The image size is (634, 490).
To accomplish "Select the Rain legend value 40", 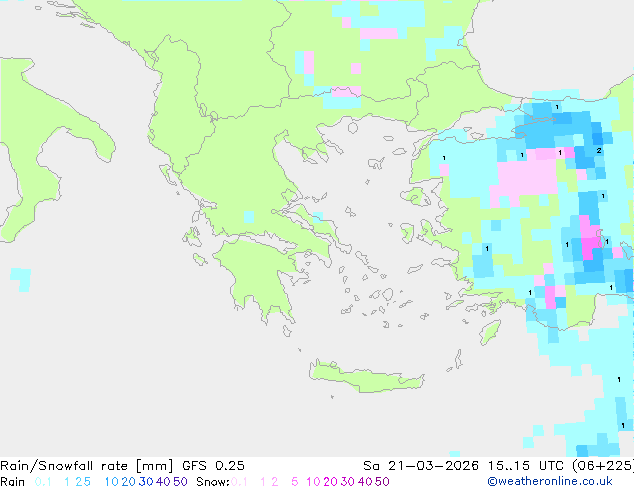I will (x=163, y=482).
